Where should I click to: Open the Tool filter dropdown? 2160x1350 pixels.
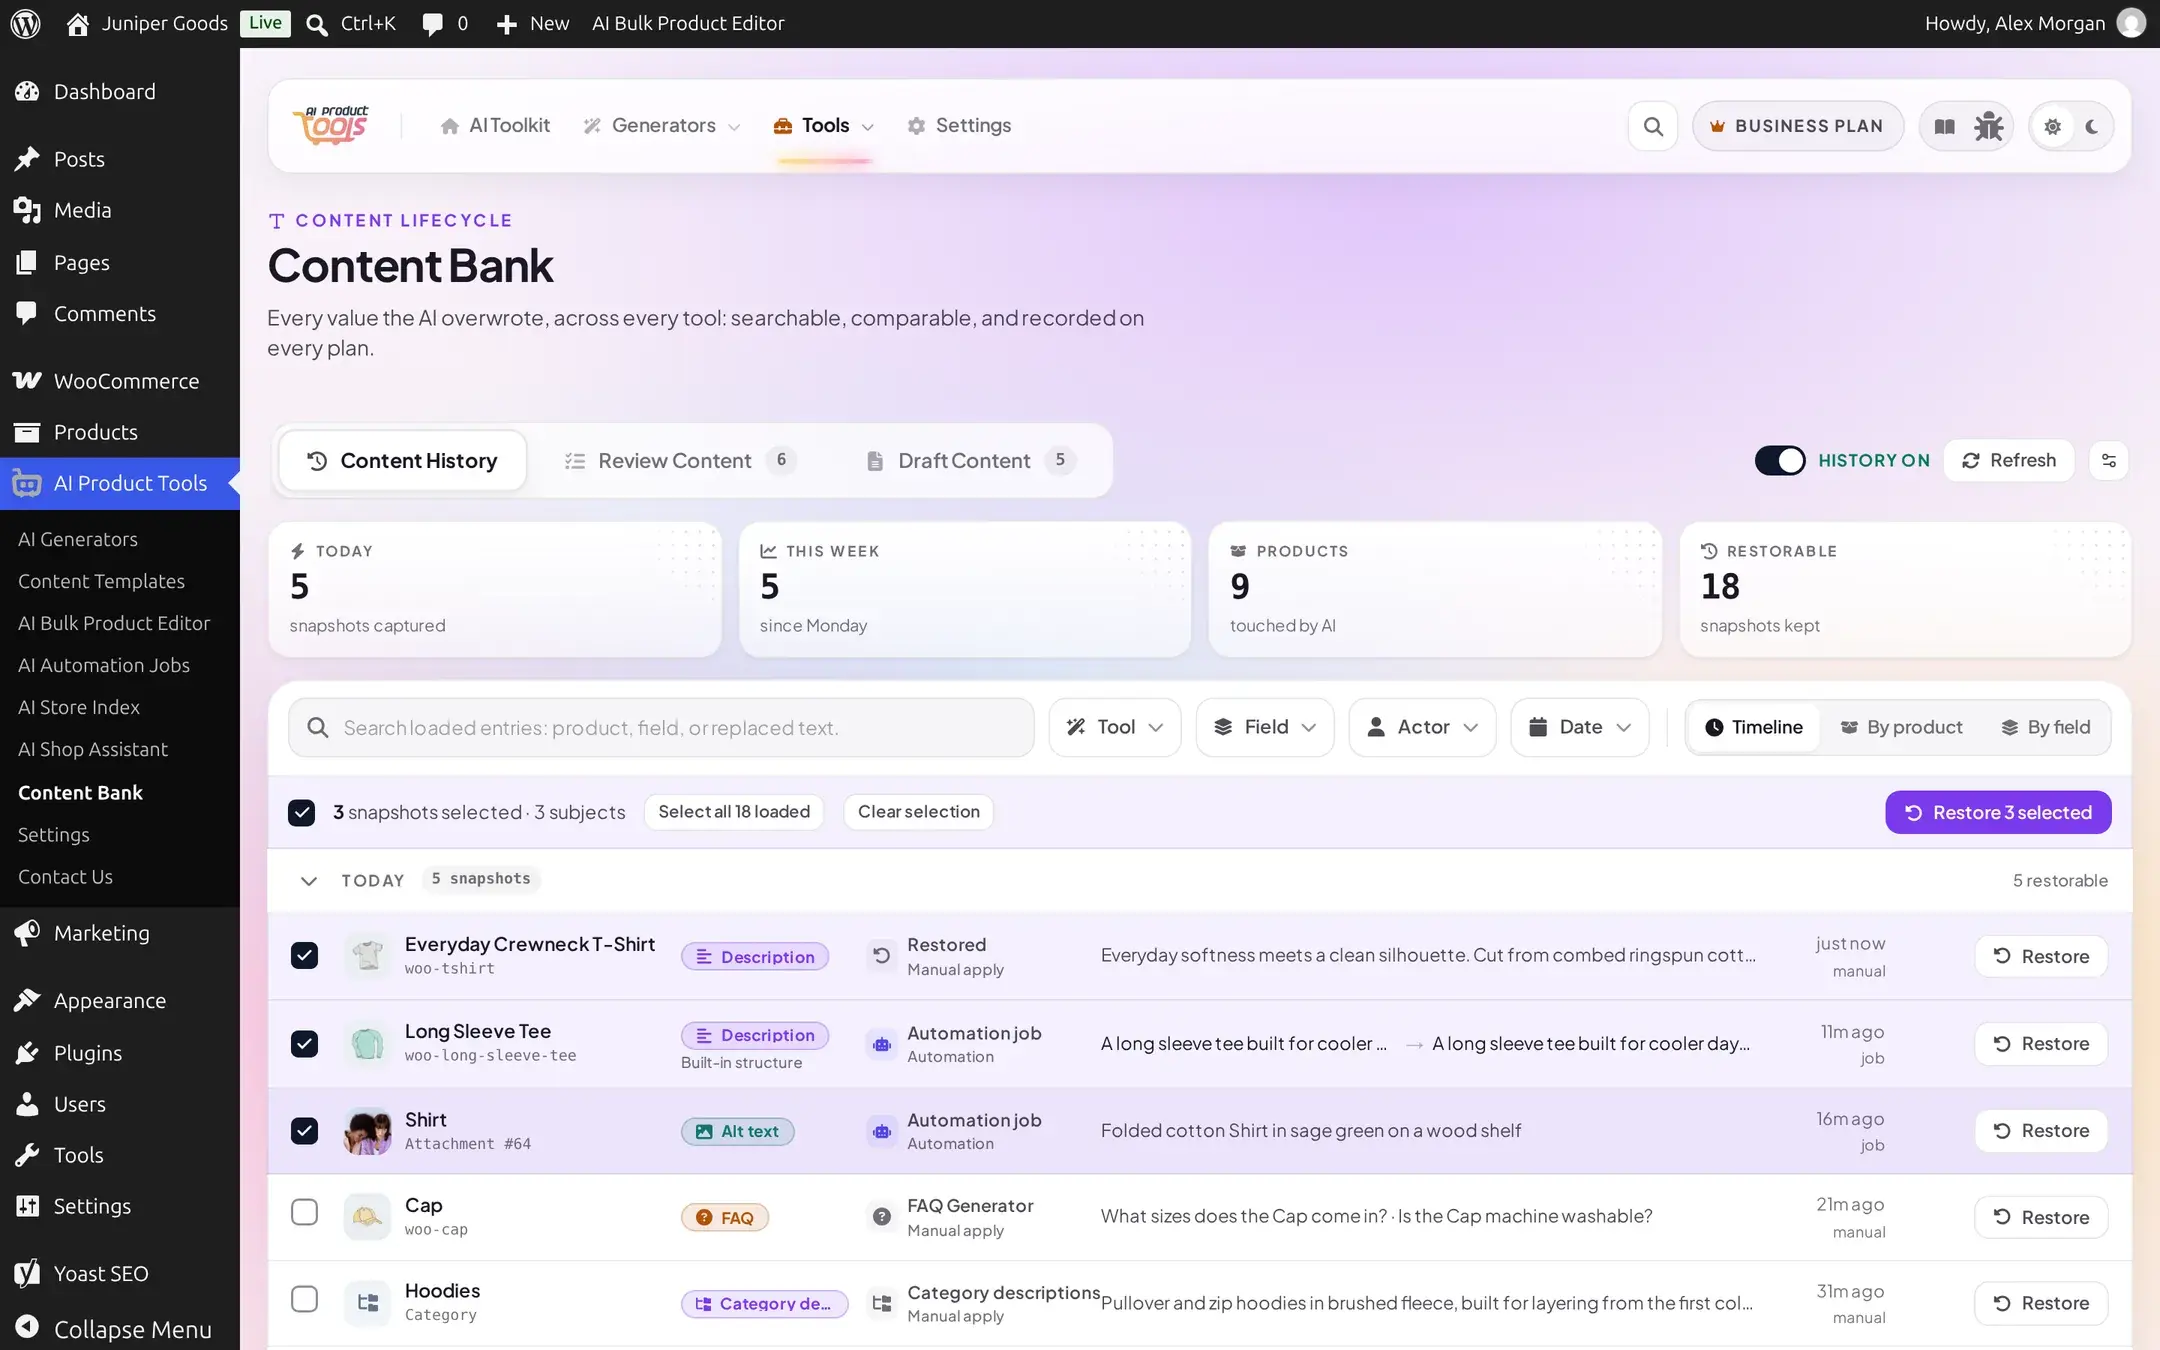[x=1115, y=727]
